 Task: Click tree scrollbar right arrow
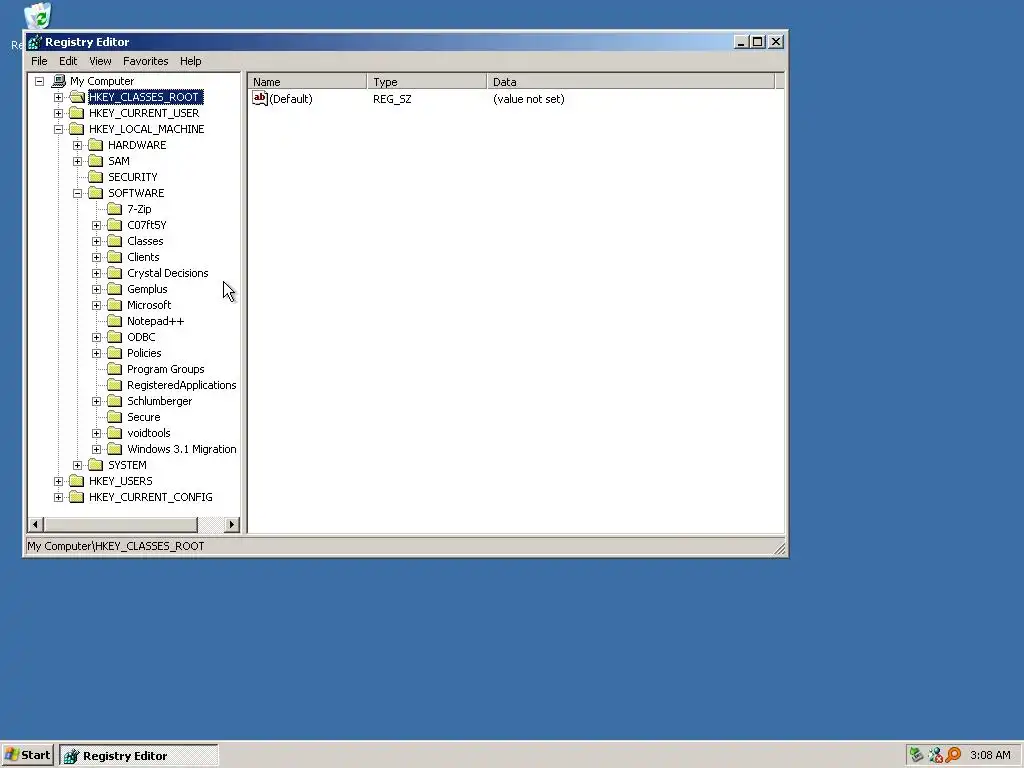(x=231, y=524)
